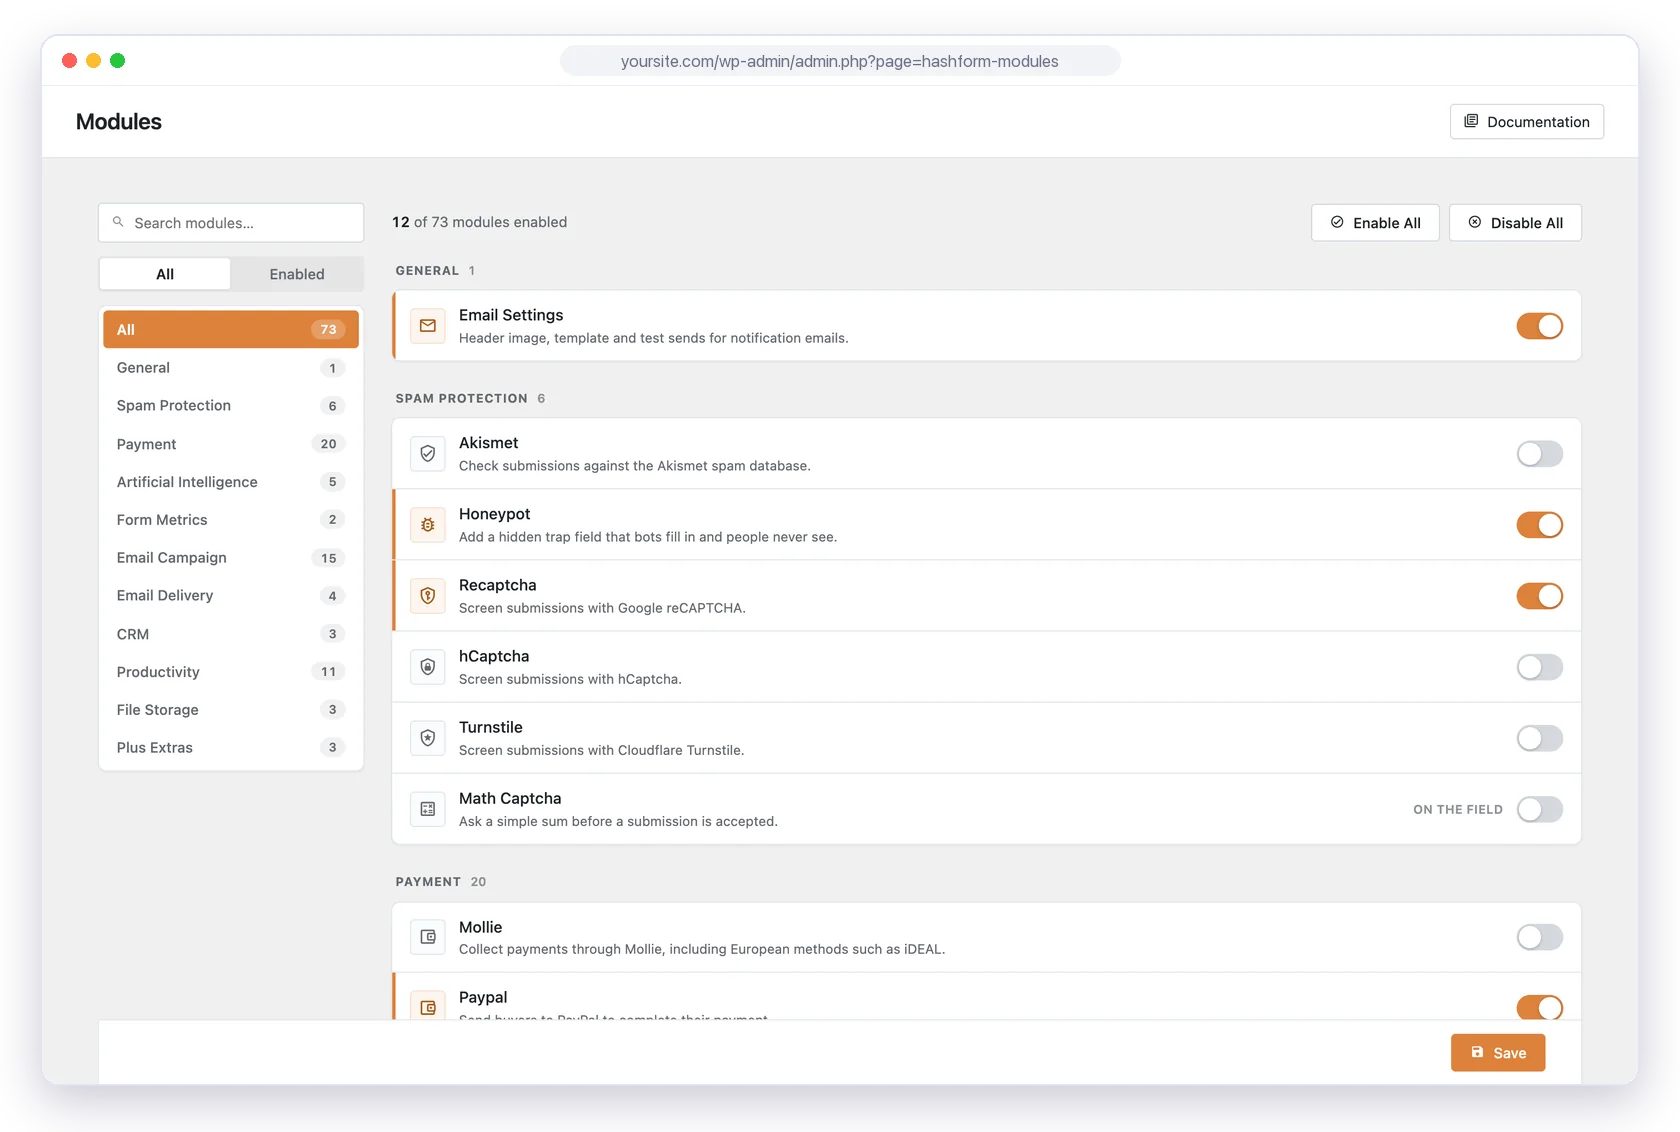
Task: Turn off the Honeypot toggle
Action: pos(1539,525)
